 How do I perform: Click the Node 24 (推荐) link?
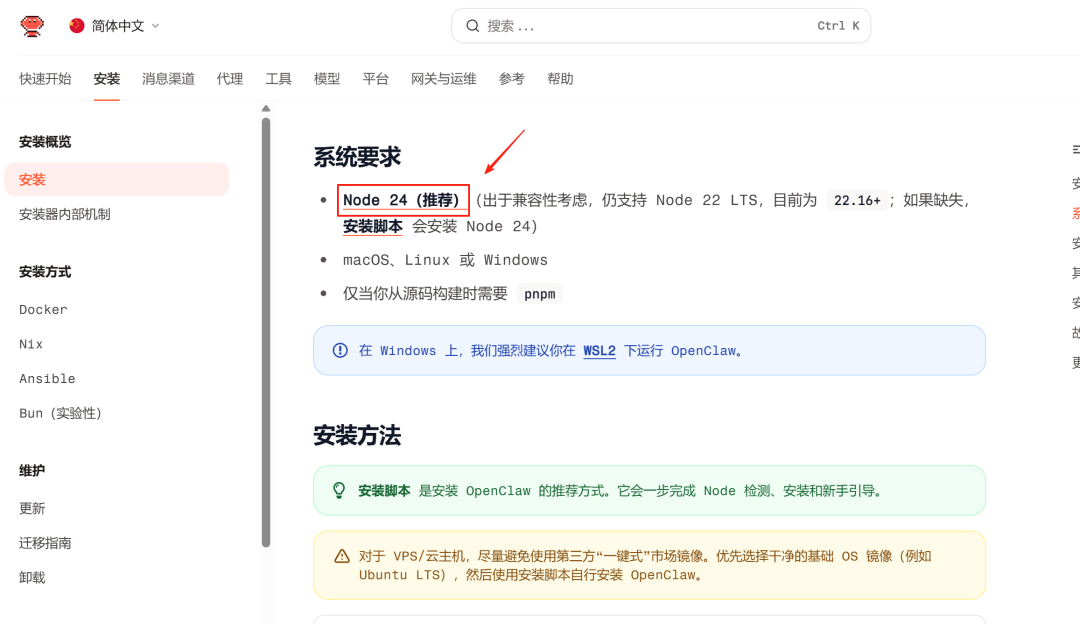pyautogui.click(x=402, y=200)
